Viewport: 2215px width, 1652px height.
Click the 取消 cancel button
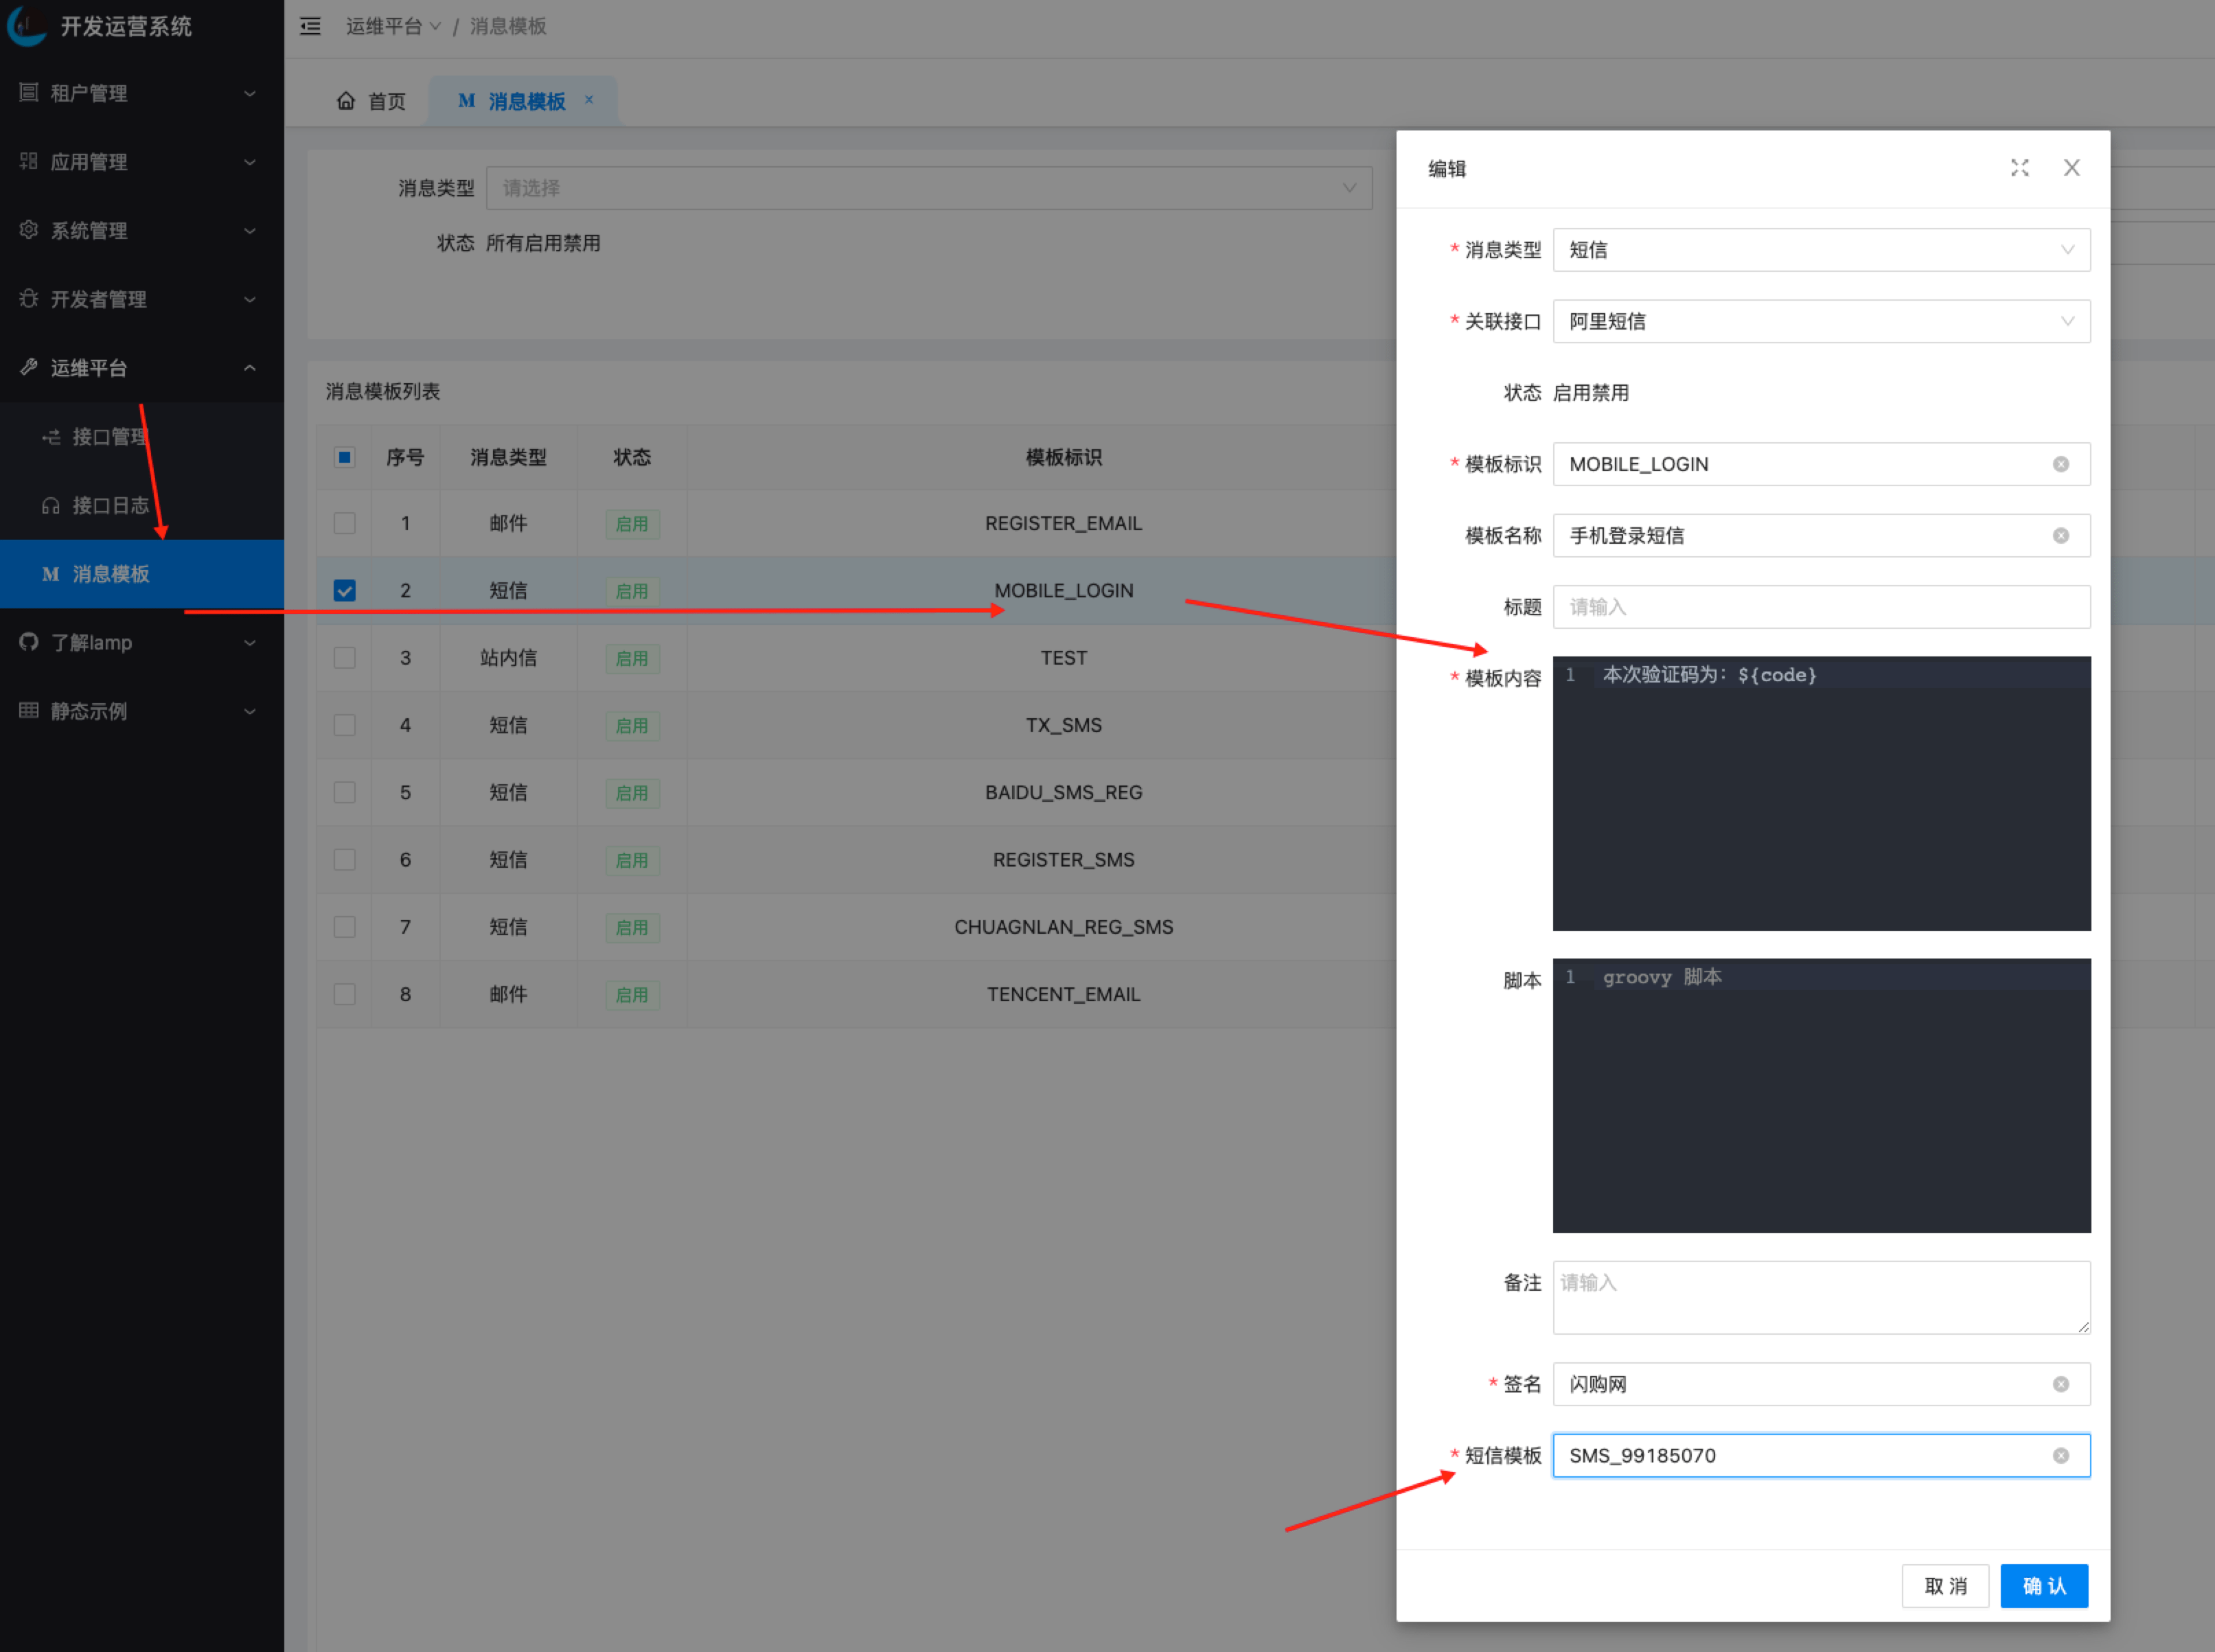tap(1944, 1586)
